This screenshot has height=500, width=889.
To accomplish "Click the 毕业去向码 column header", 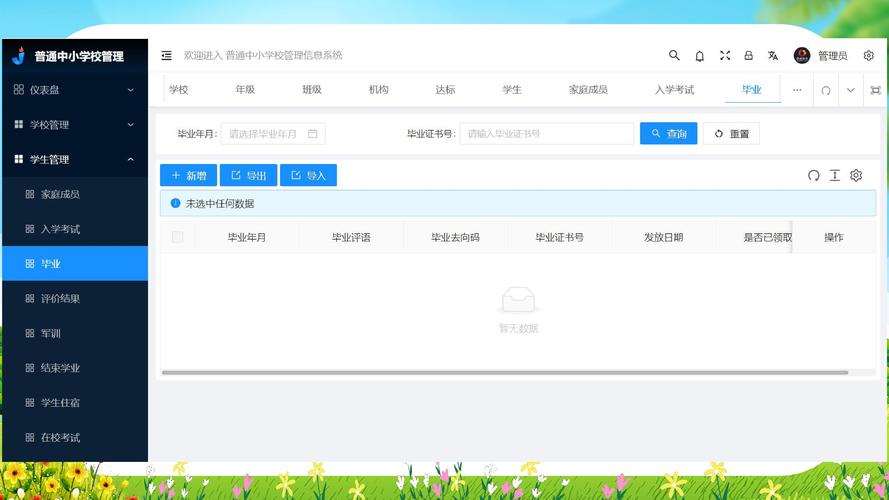I will [455, 238].
